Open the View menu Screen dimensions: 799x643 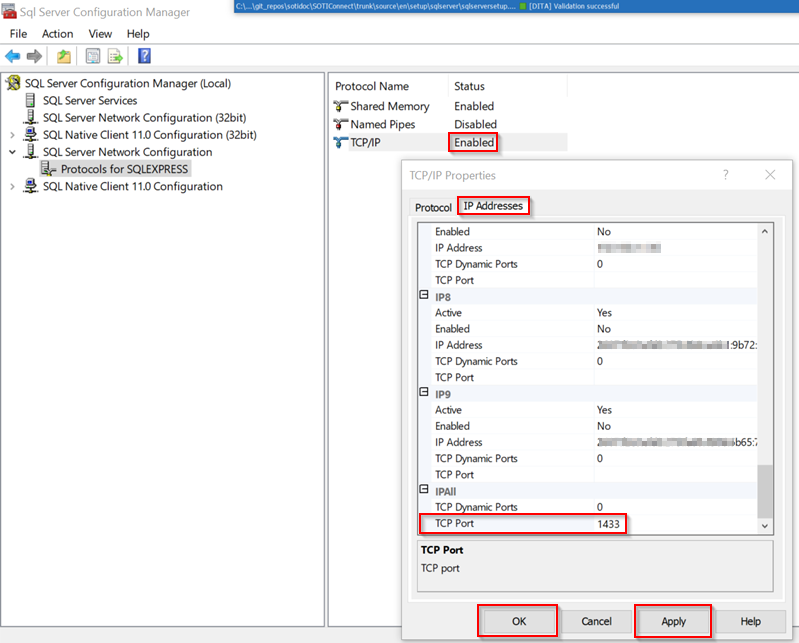pyautogui.click(x=100, y=34)
